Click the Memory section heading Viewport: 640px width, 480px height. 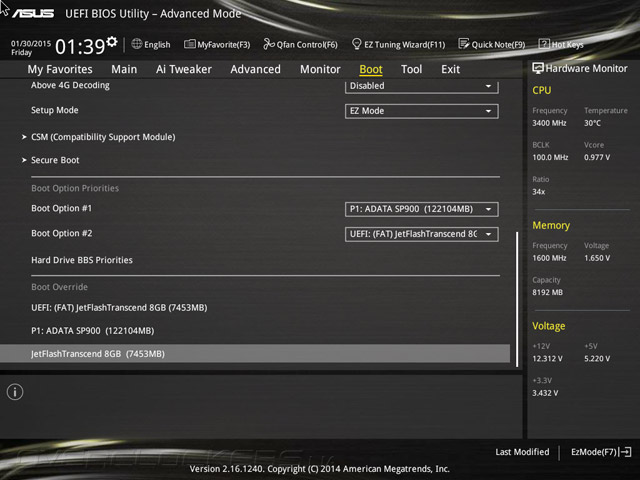(x=551, y=225)
